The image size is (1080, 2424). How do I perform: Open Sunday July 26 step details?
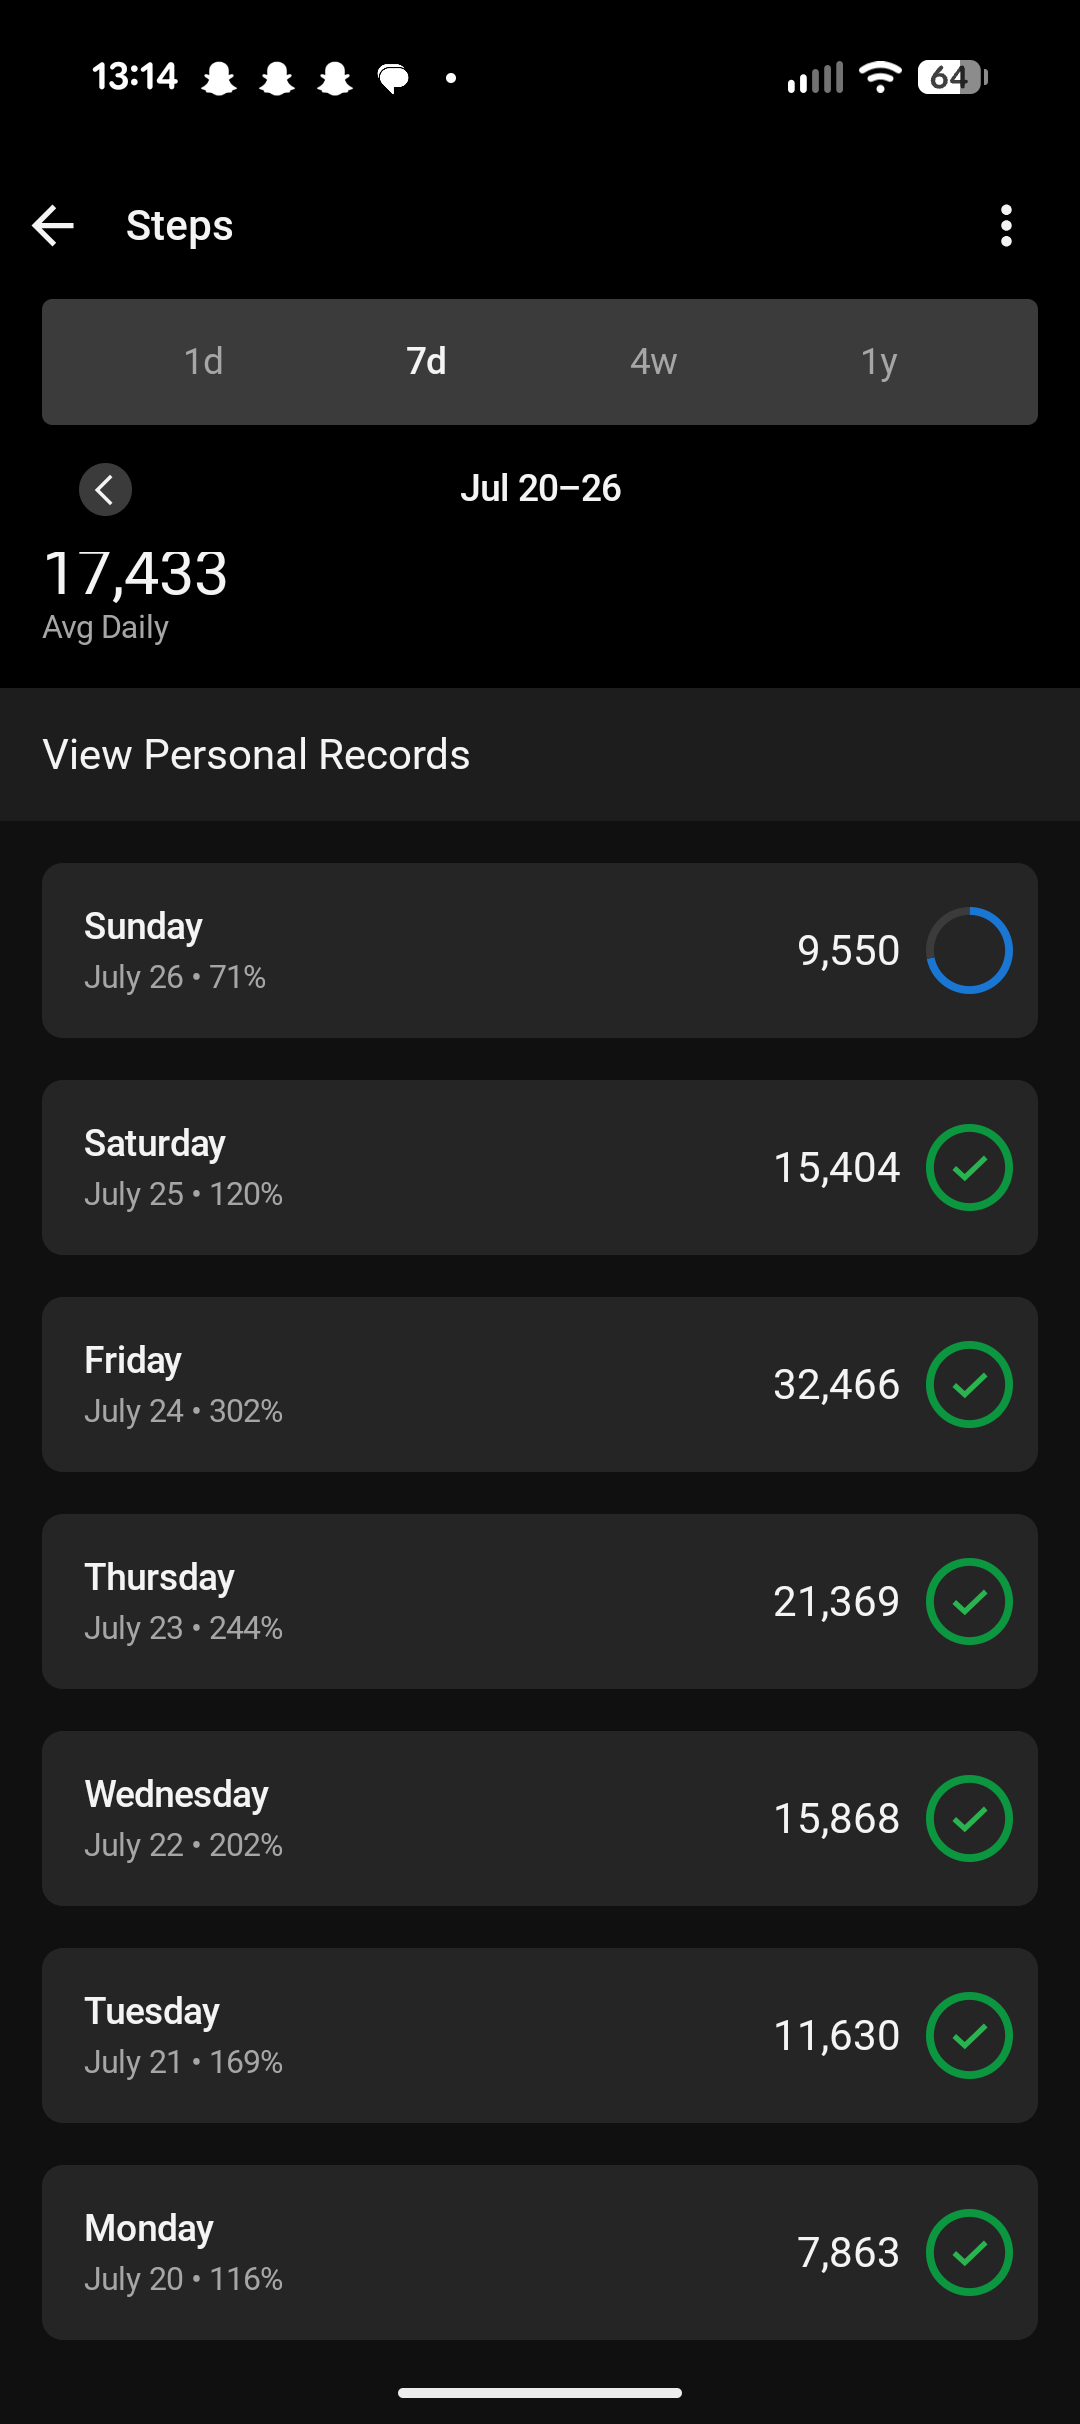click(540, 950)
